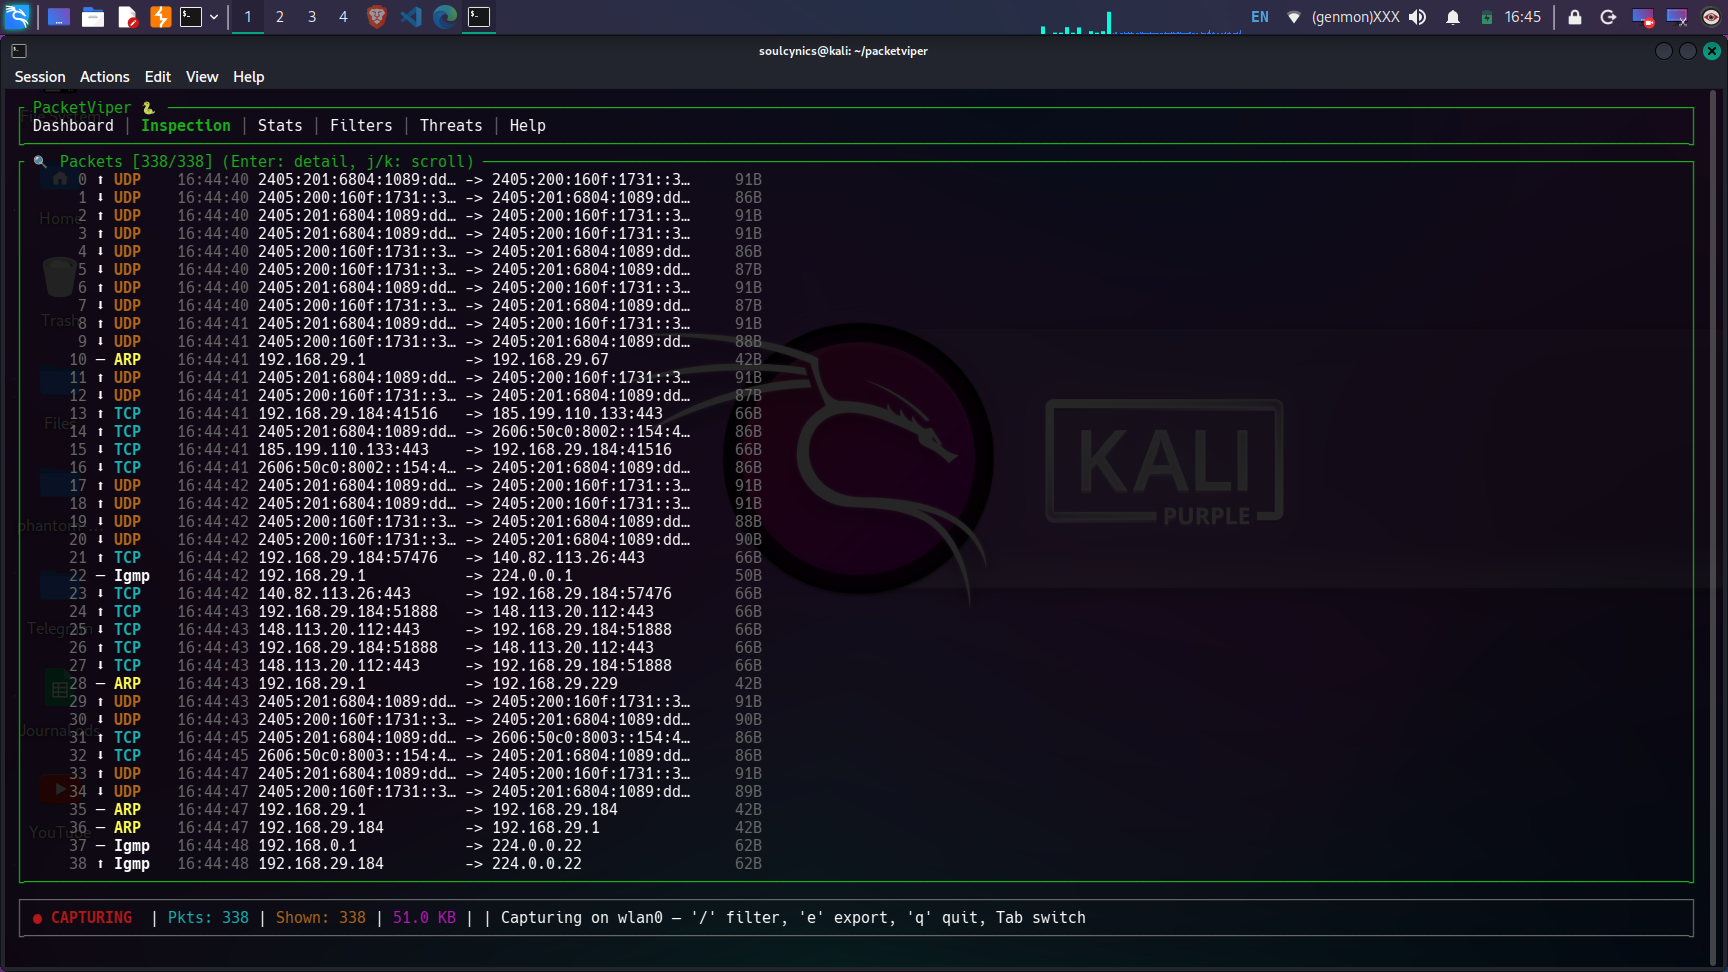Open the Kali applications menu
The width and height of the screenshot is (1728, 972).
[17, 16]
